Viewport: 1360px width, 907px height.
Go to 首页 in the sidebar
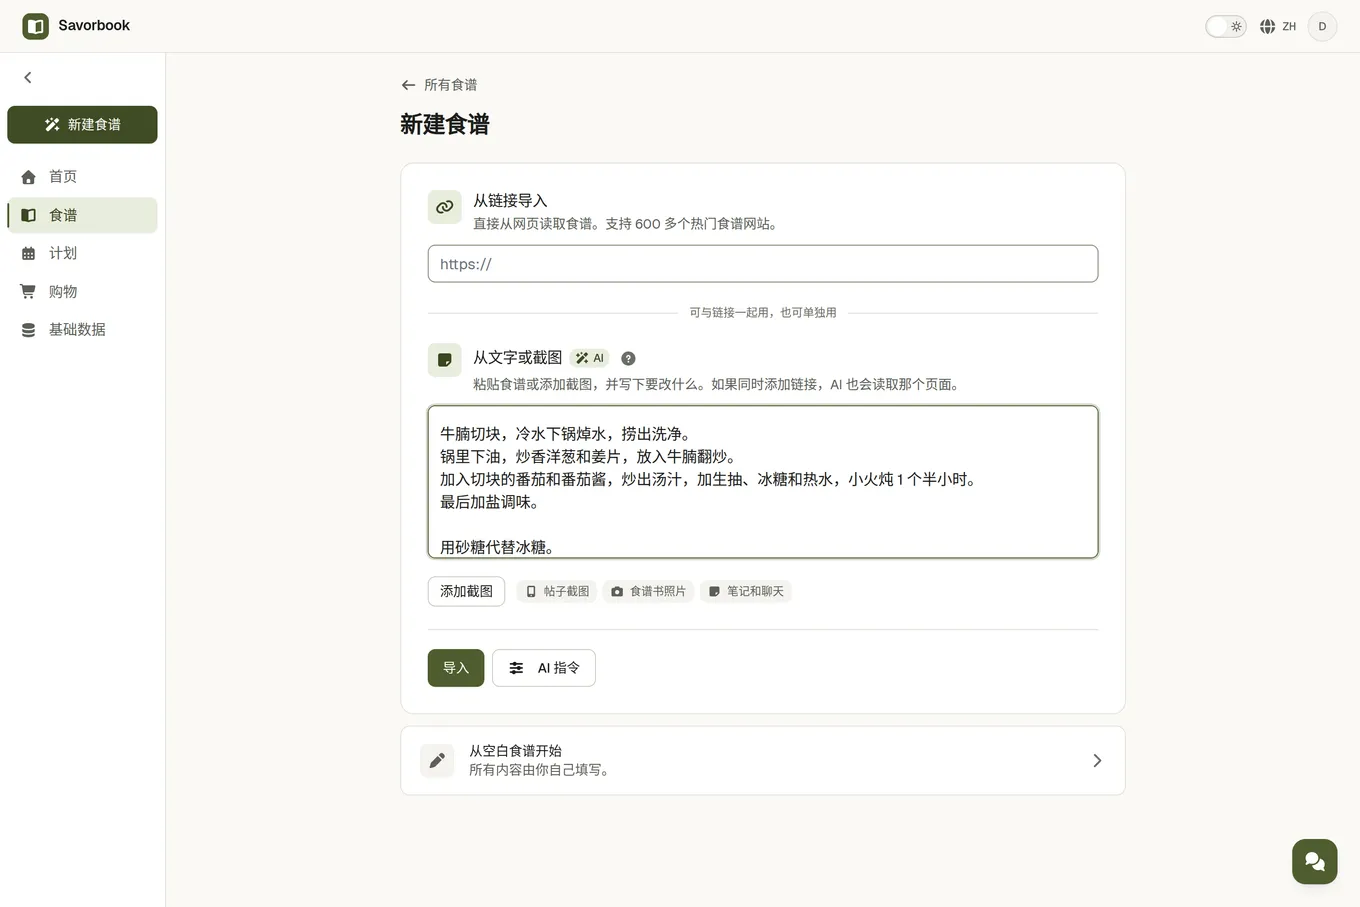82,177
